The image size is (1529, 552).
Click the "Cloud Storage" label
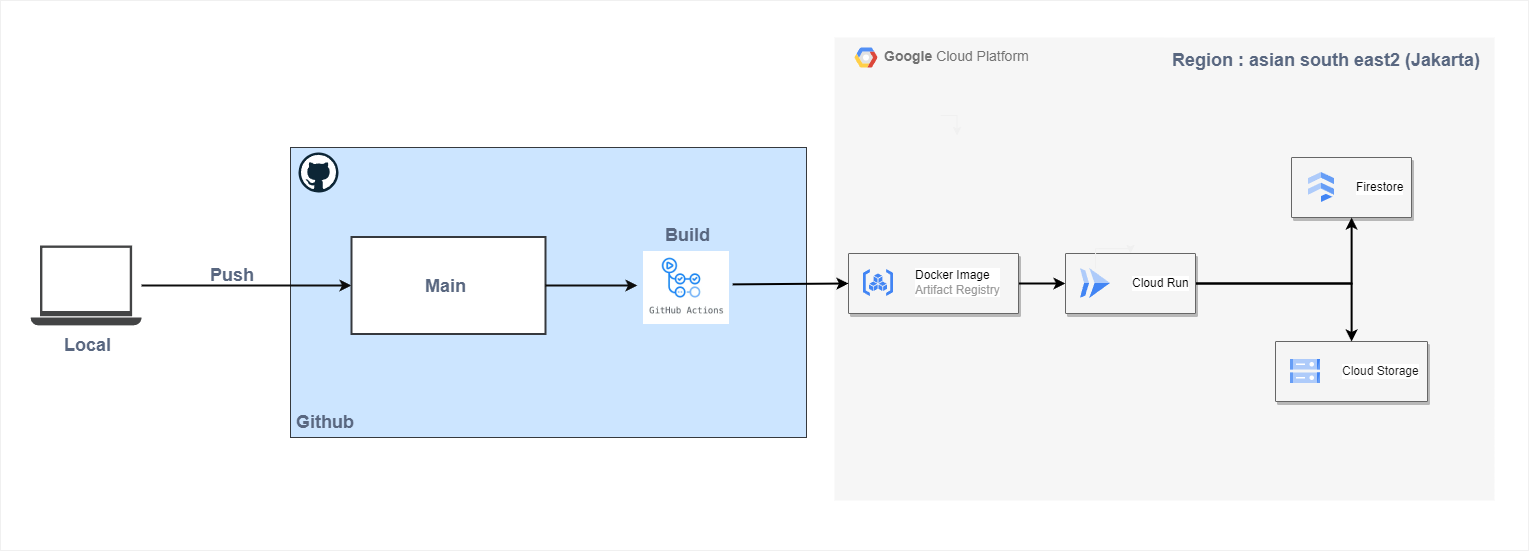[1380, 371]
